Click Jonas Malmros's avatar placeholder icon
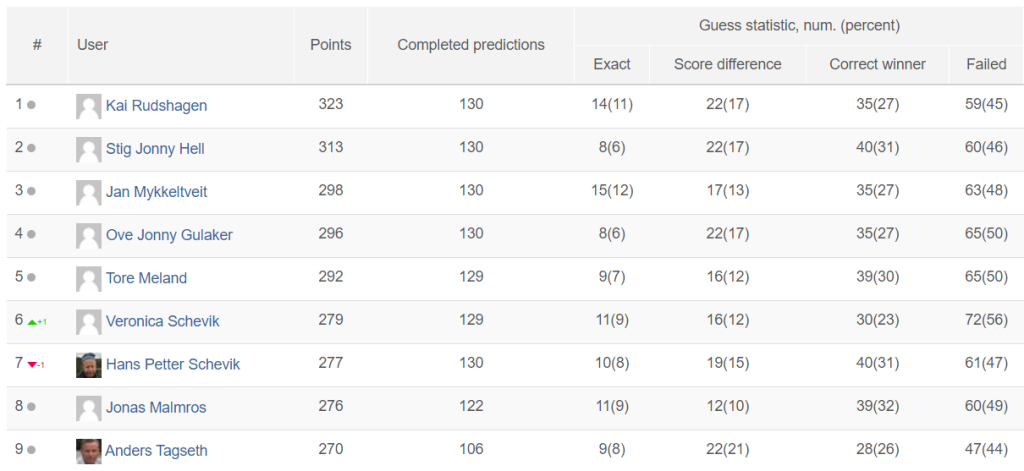The height and width of the screenshot is (471, 1024). [88, 408]
